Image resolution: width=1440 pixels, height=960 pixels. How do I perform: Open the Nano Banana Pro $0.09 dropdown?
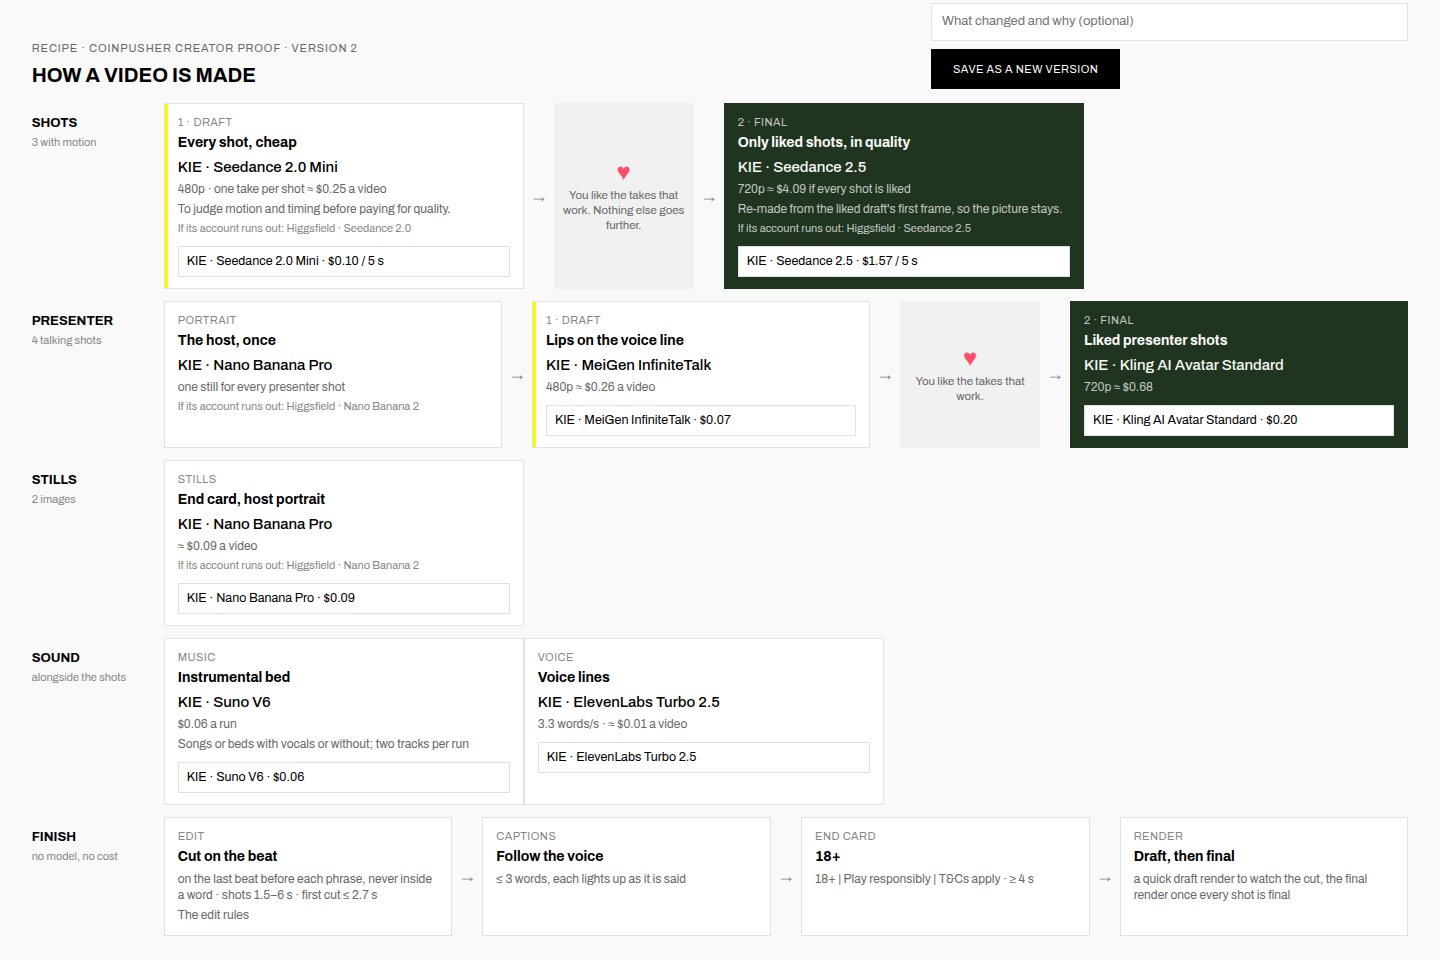coord(343,598)
